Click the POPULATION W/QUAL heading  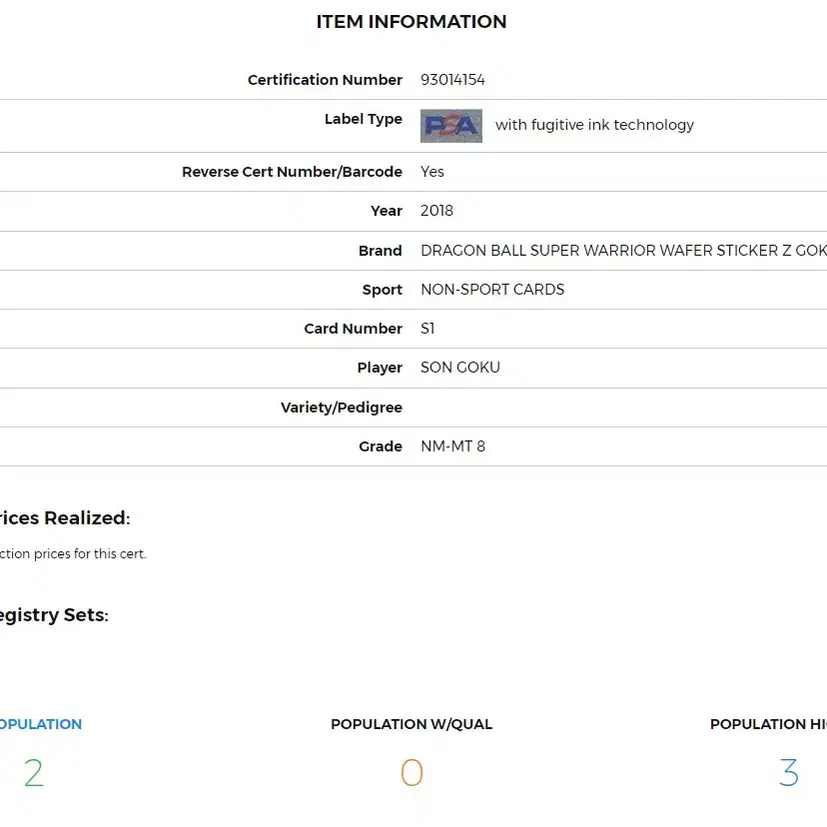(411, 724)
